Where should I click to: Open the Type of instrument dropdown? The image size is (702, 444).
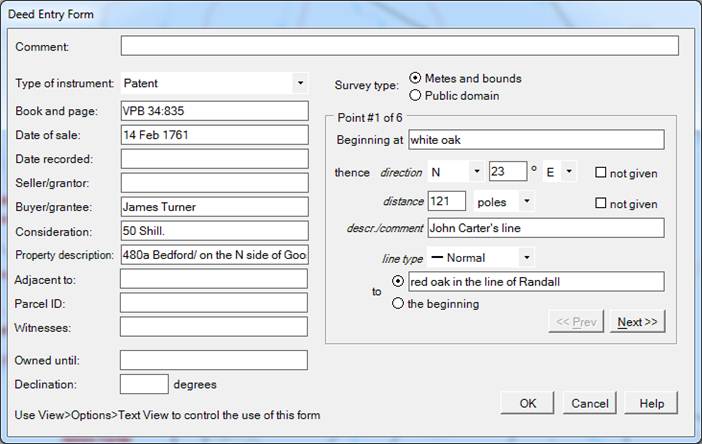(300, 83)
